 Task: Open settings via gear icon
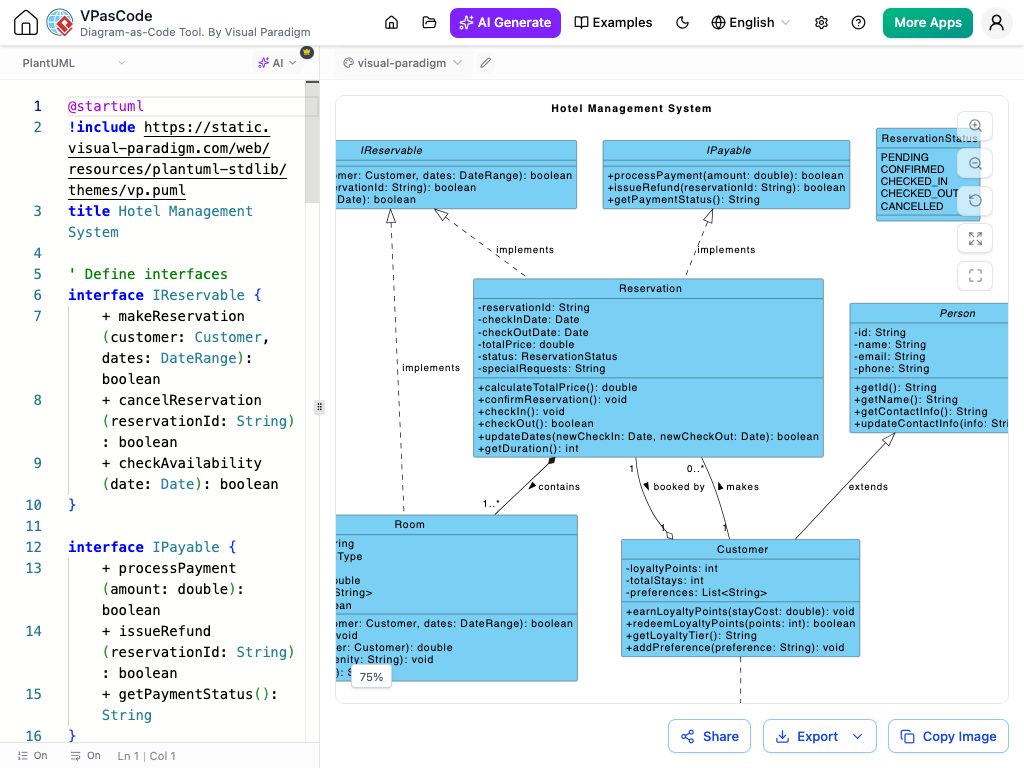(x=822, y=23)
